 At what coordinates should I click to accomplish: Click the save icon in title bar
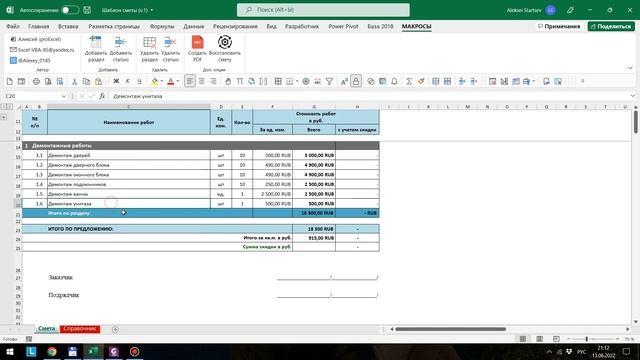click(x=87, y=10)
